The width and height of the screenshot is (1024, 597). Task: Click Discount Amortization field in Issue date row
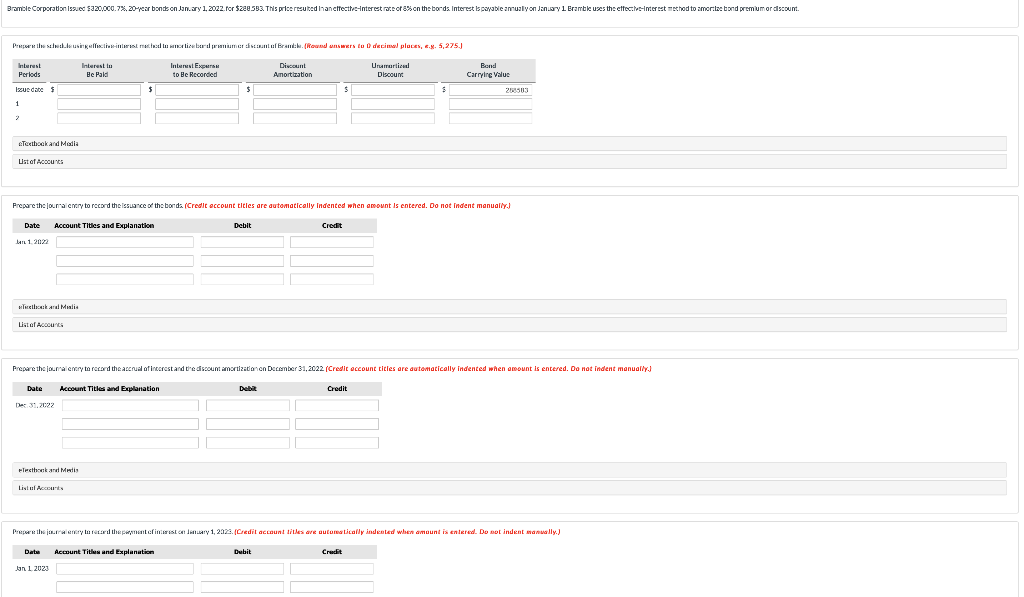295,90
